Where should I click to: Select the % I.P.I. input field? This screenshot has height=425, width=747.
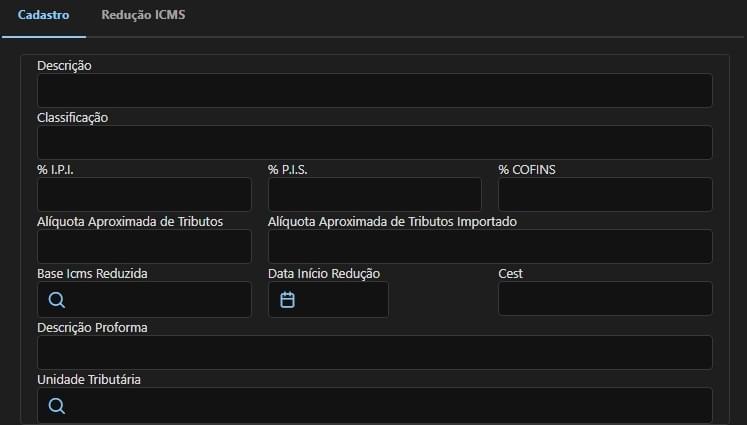click(x=144, y=194)
